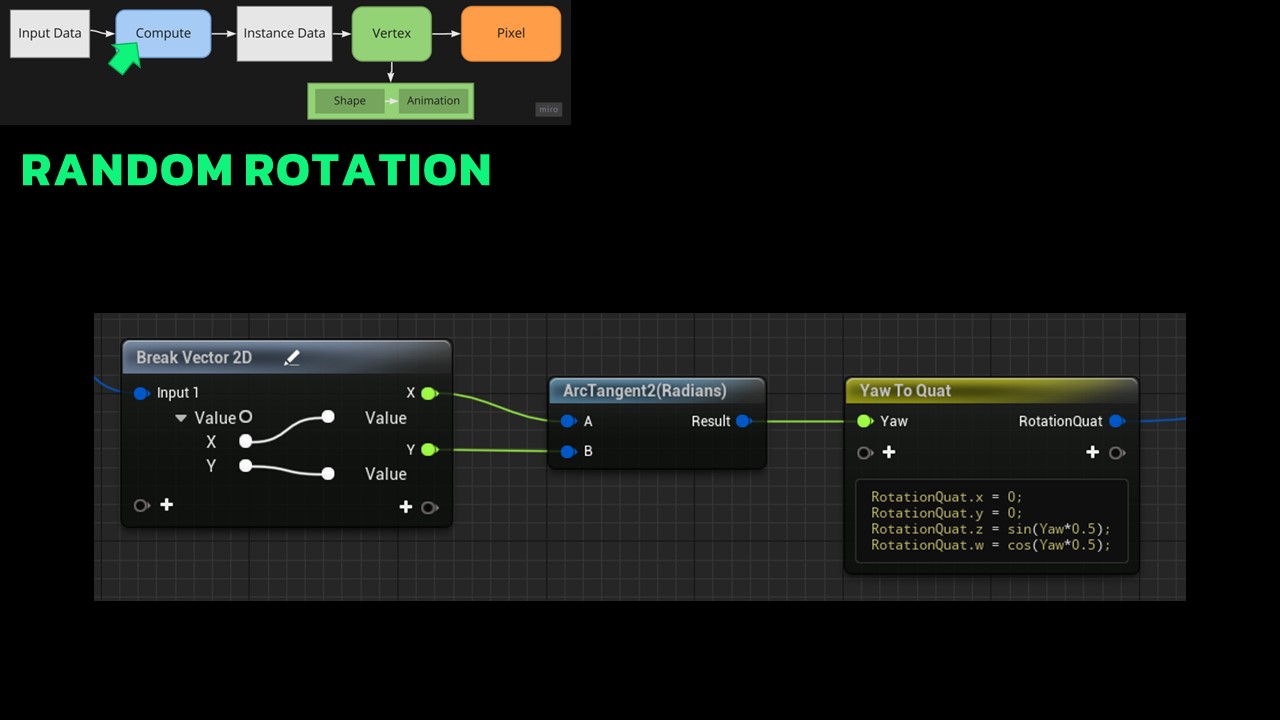Image resolution: width=1280 pixels, height=720 pixels.
Task: Click the hollow circle pin beside Value
Action: 246,417
